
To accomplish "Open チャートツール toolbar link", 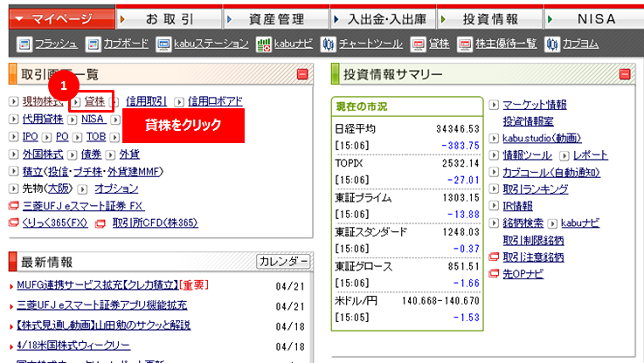I will click(370, 44).
